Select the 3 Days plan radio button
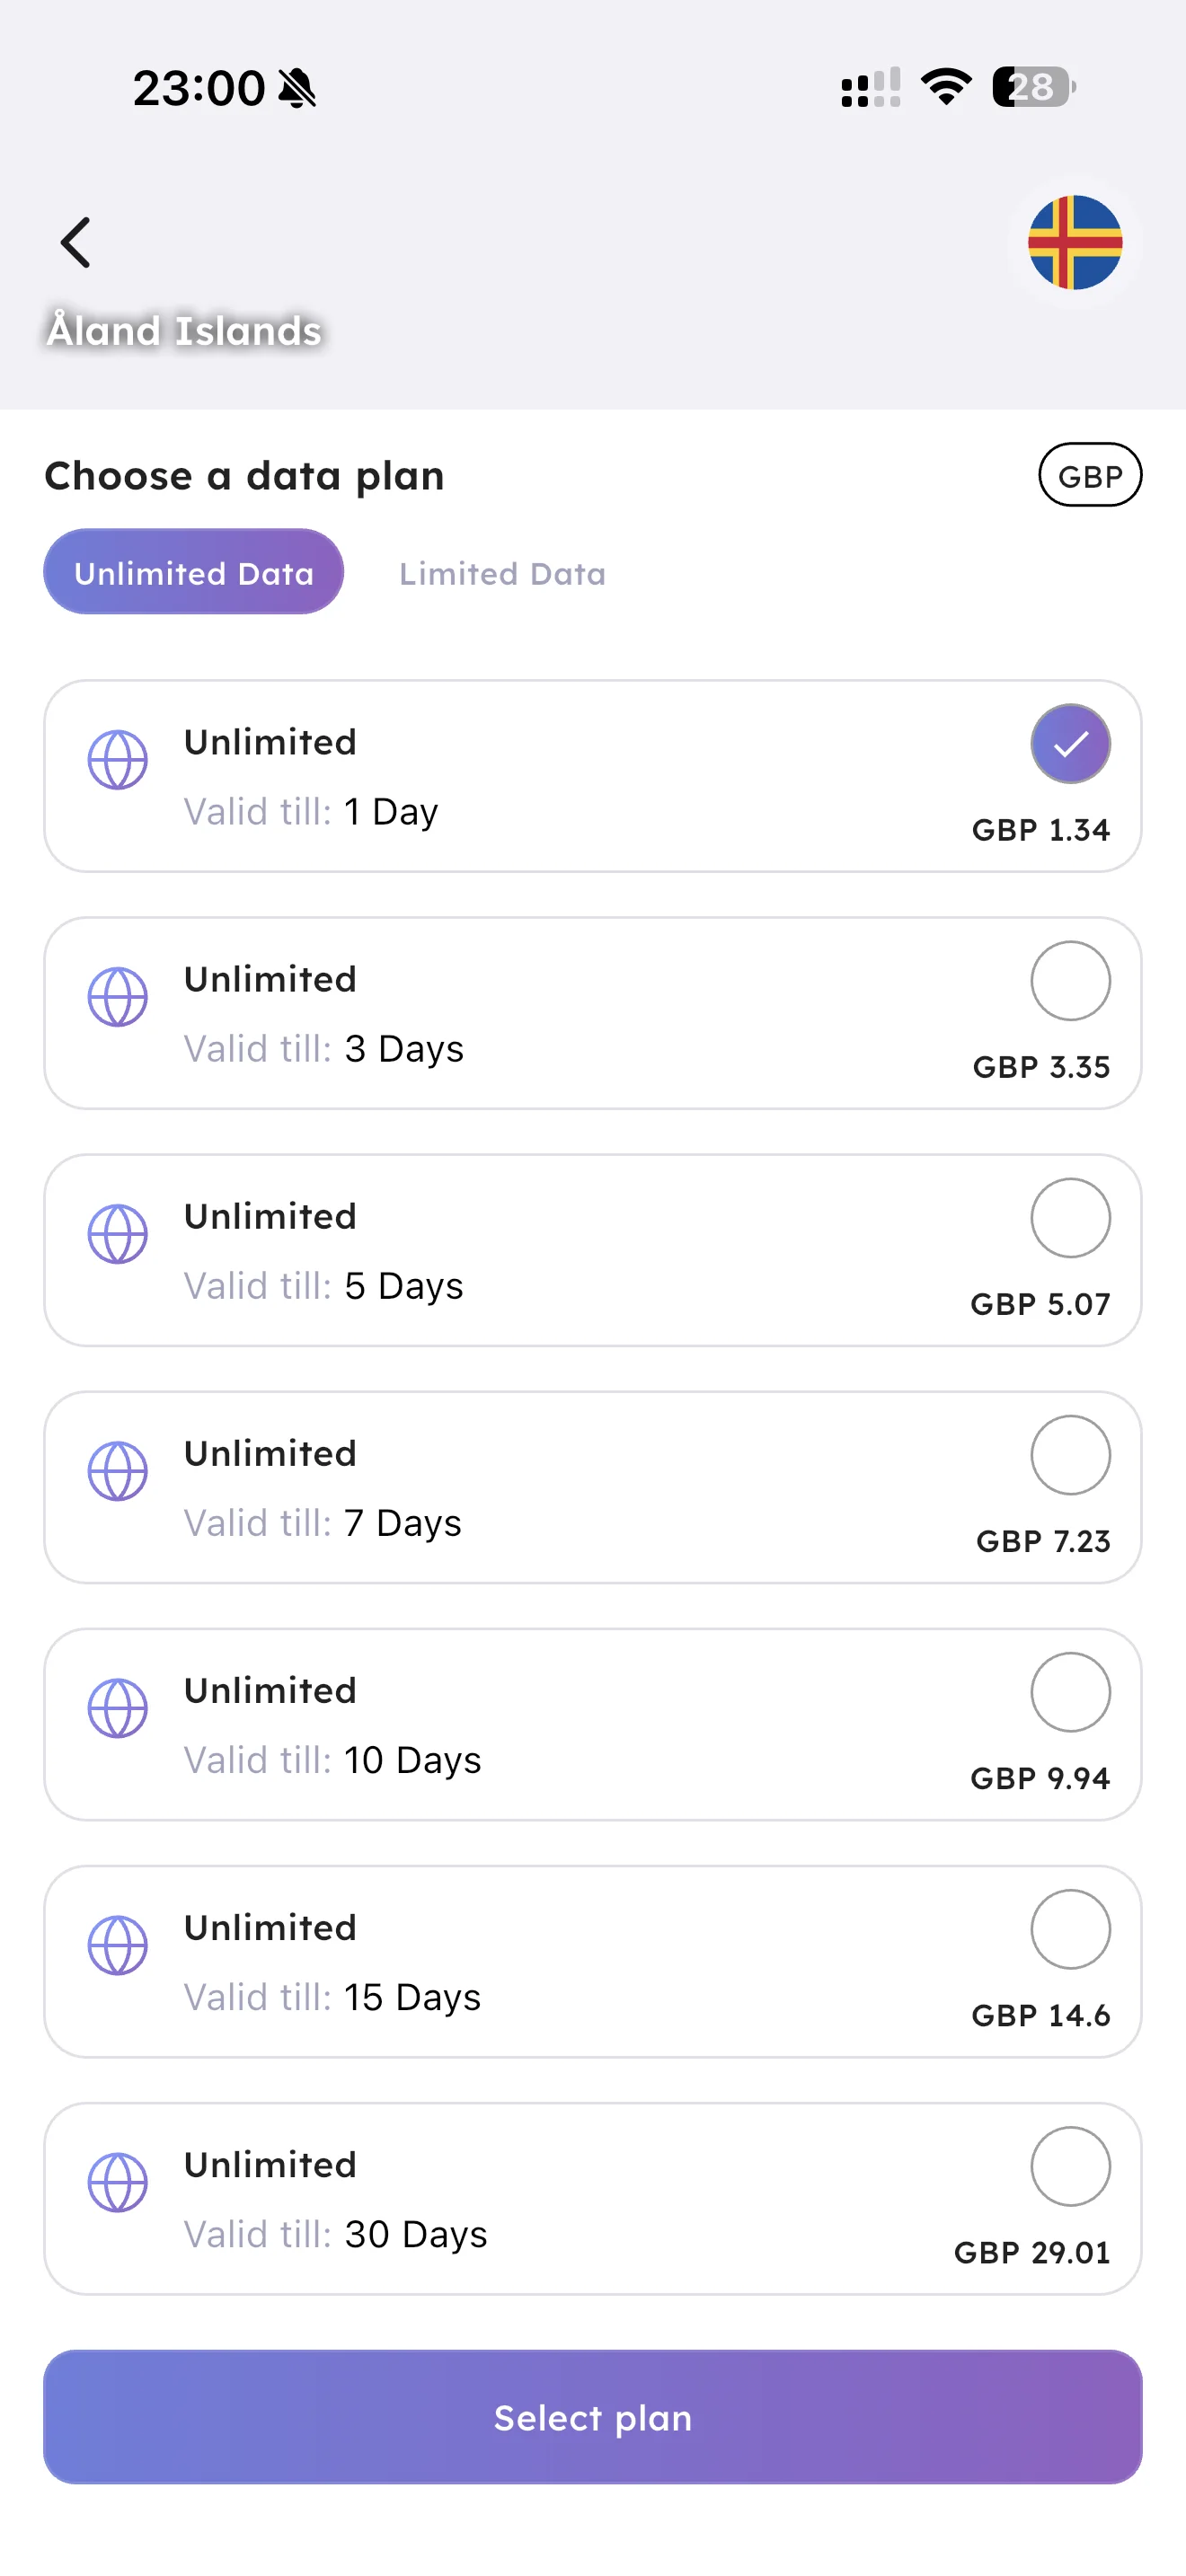 (1070, 981)
